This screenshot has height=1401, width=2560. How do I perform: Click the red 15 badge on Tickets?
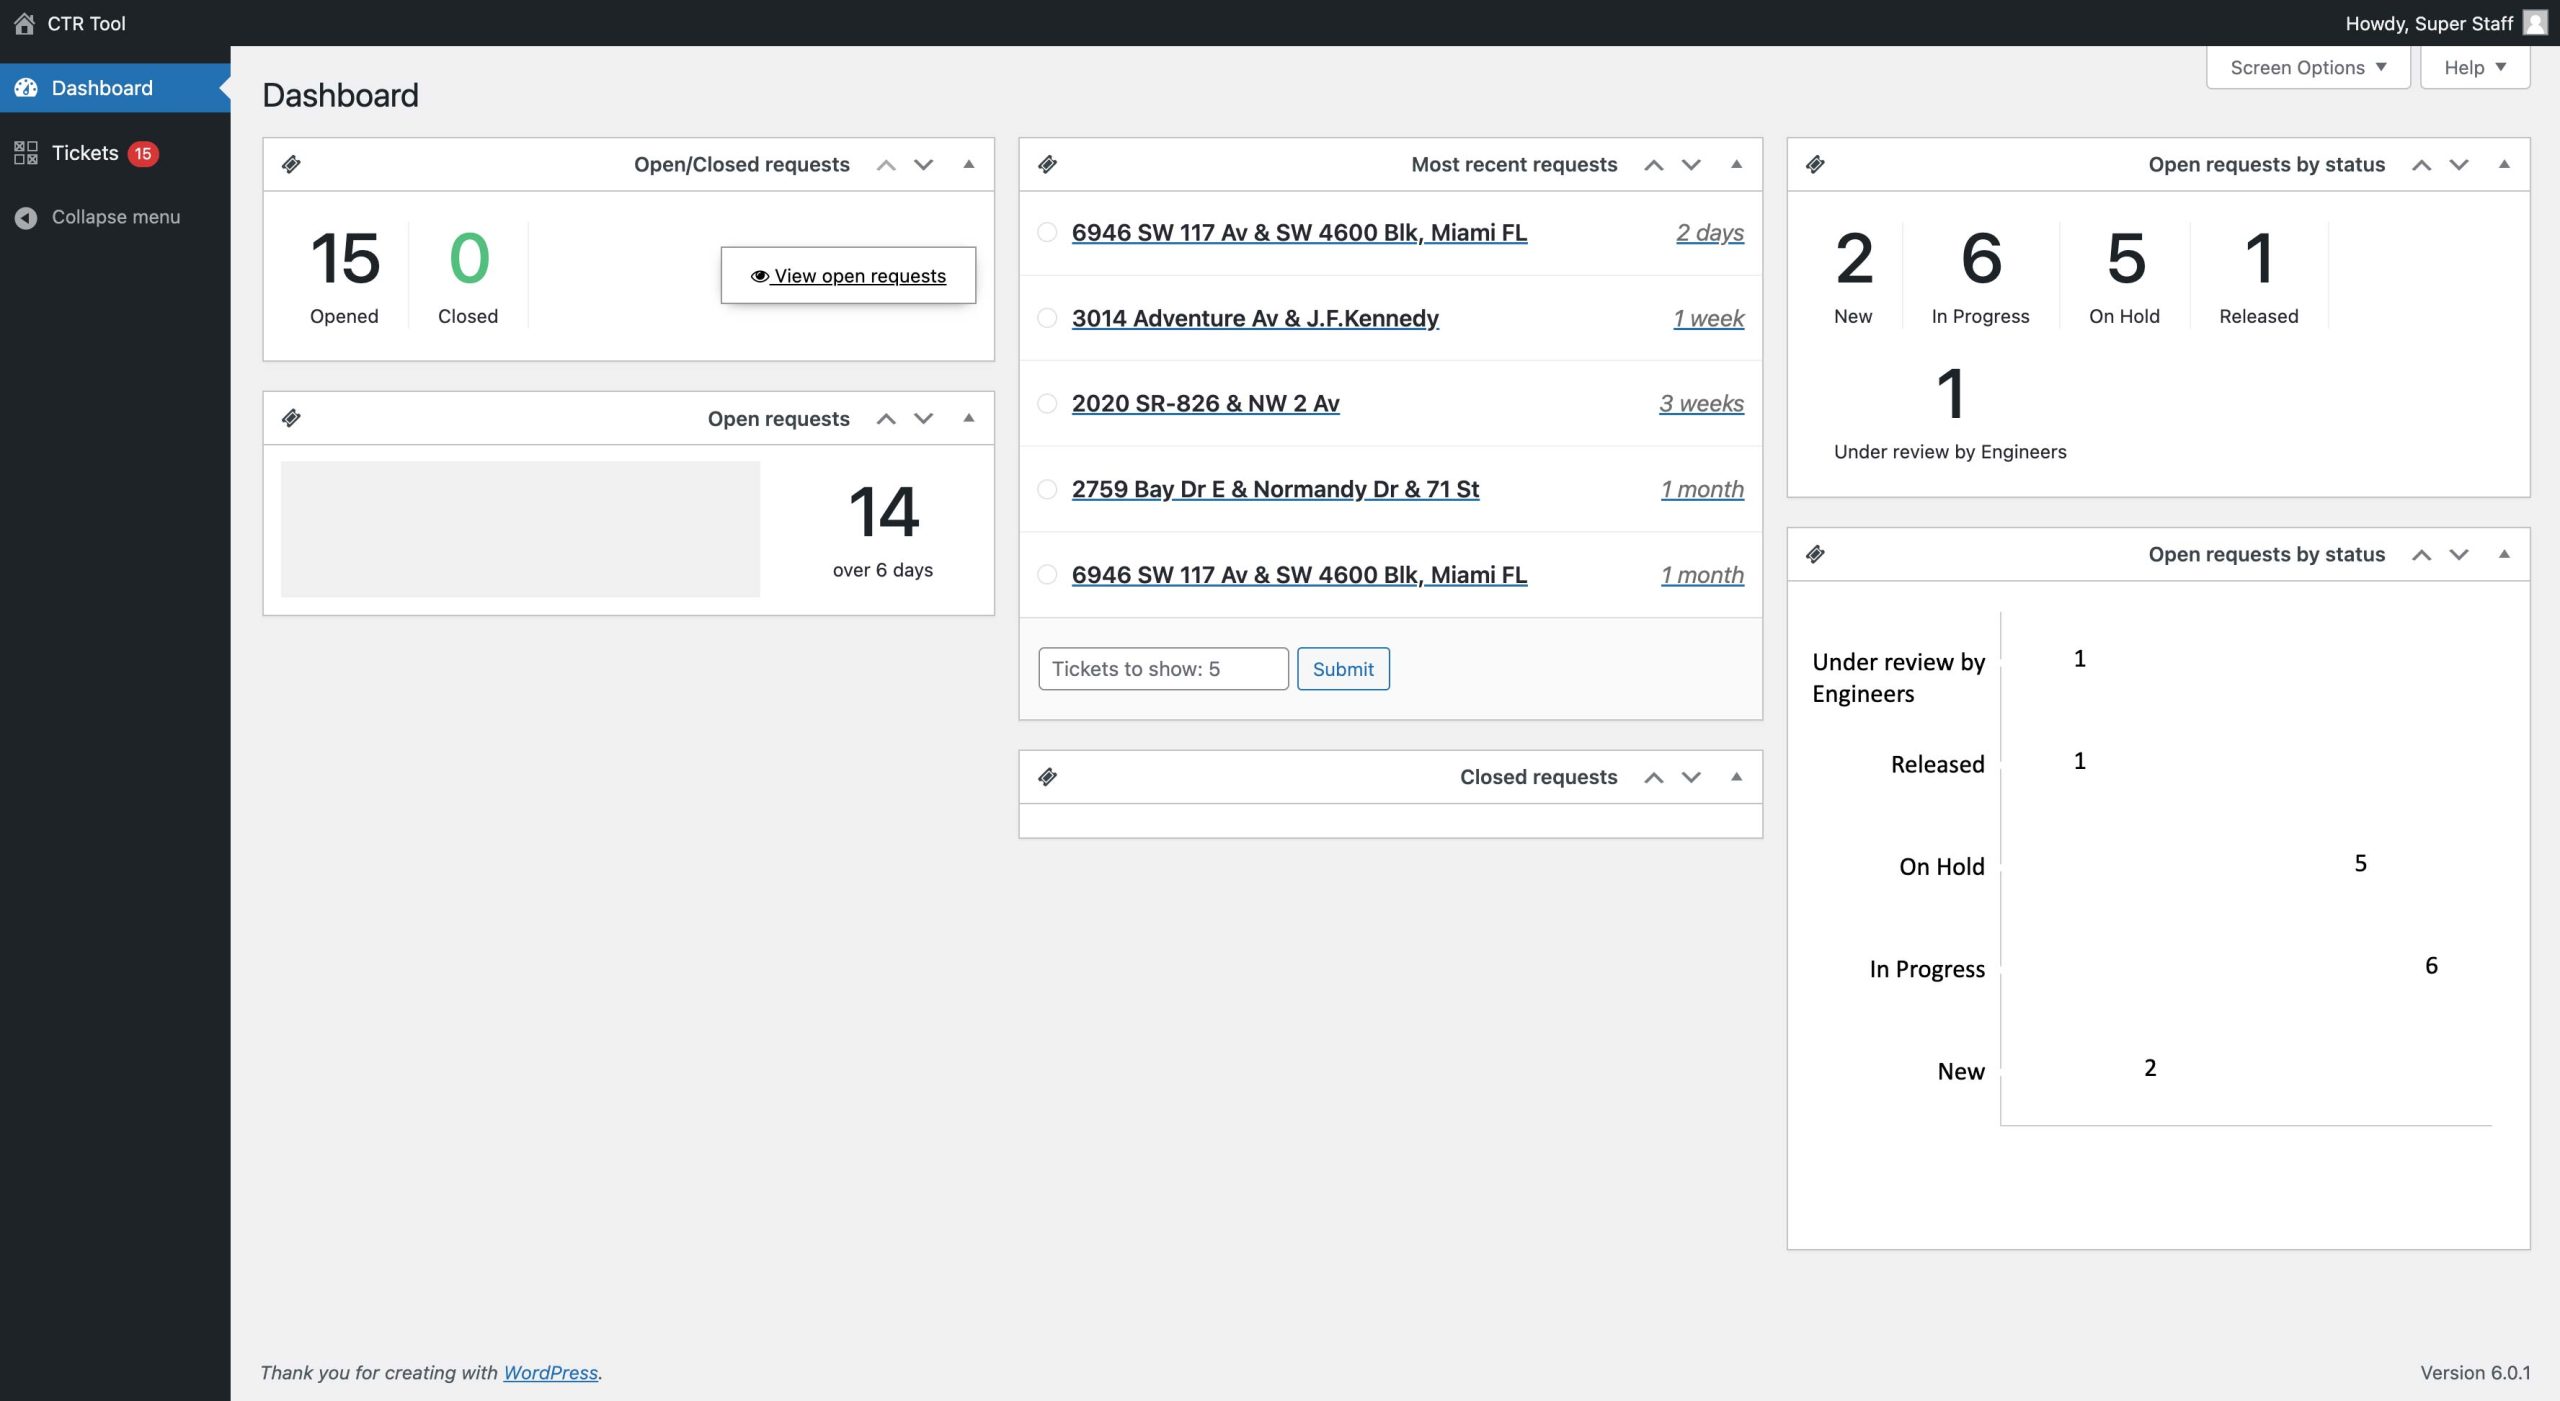[143, 153]
